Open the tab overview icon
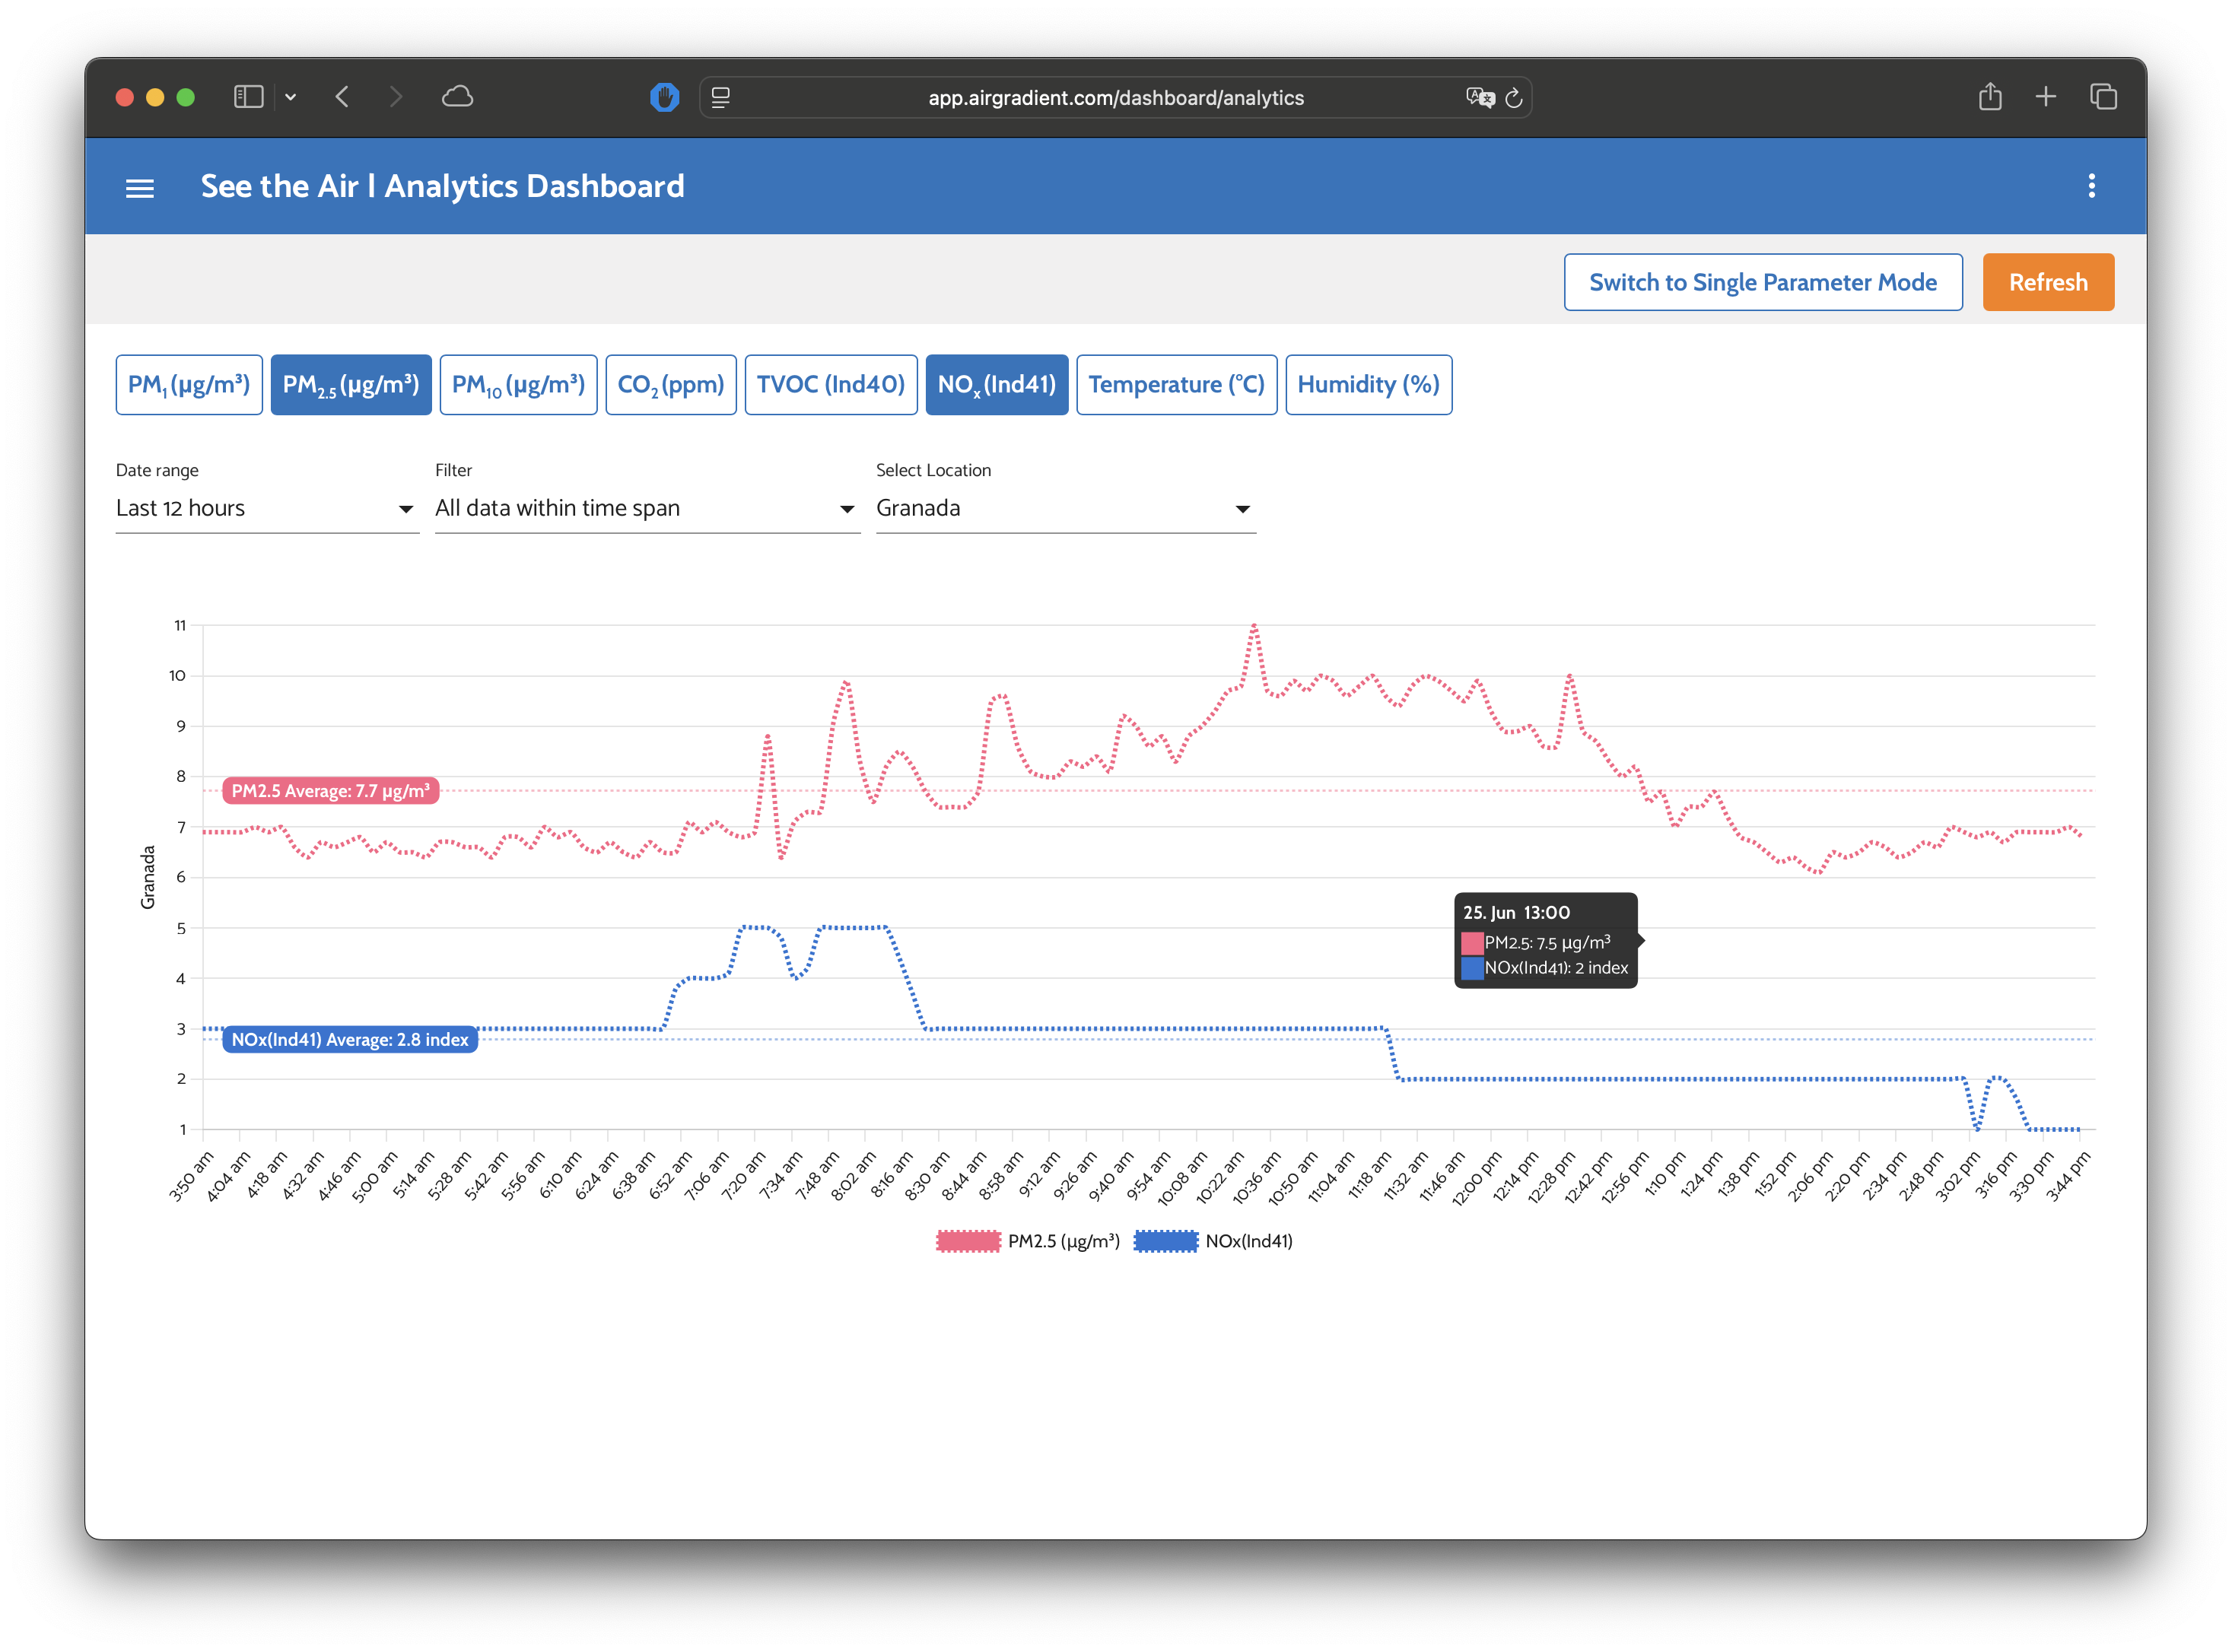Viewport: 2232px width, 1652px height. tap(2103, 97)
